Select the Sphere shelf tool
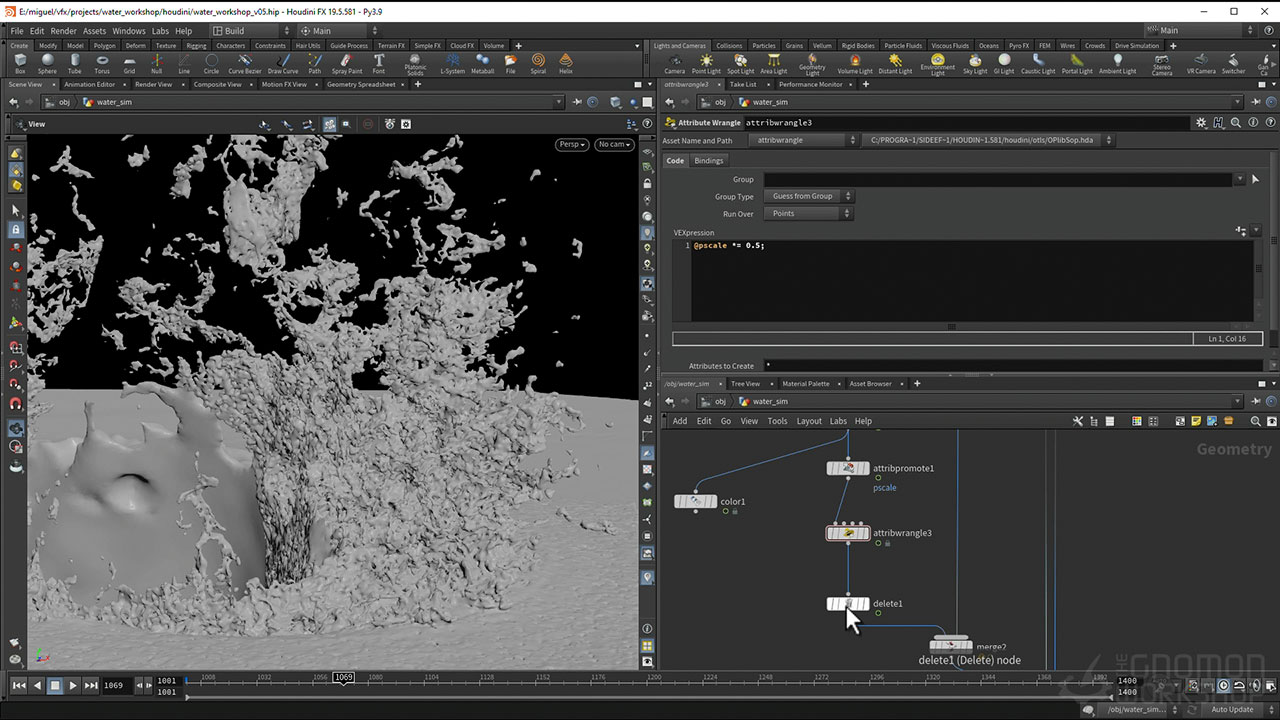Image resolution: width=1280 pixels, height=720 pixels. [47, 63]
